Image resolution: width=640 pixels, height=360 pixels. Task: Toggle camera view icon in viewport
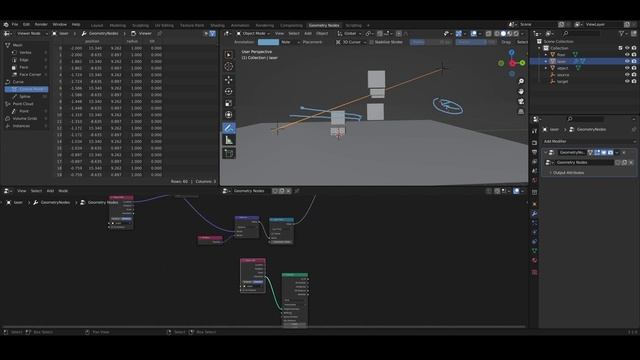pyautogui.click(x=521, y=101)
